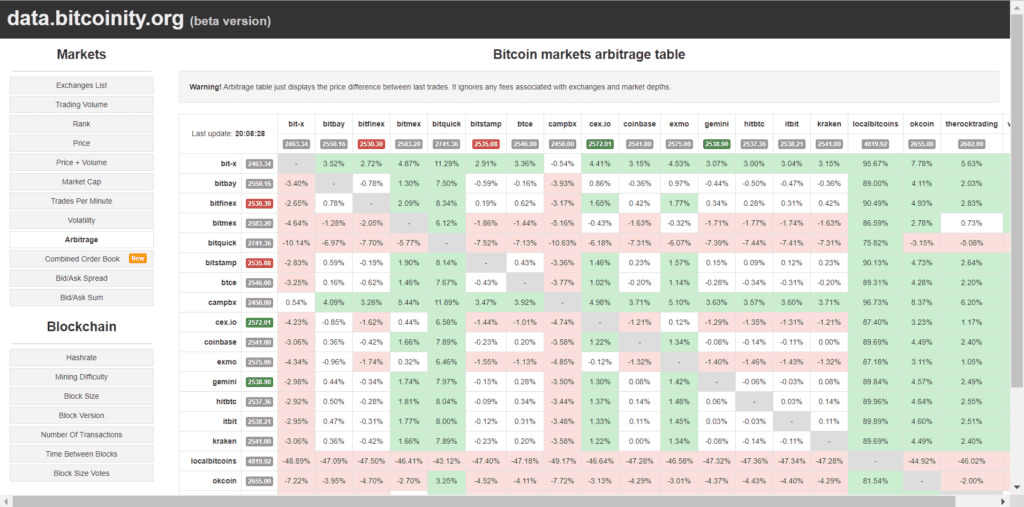View the Hashrate chart

[x=82, y=357]
